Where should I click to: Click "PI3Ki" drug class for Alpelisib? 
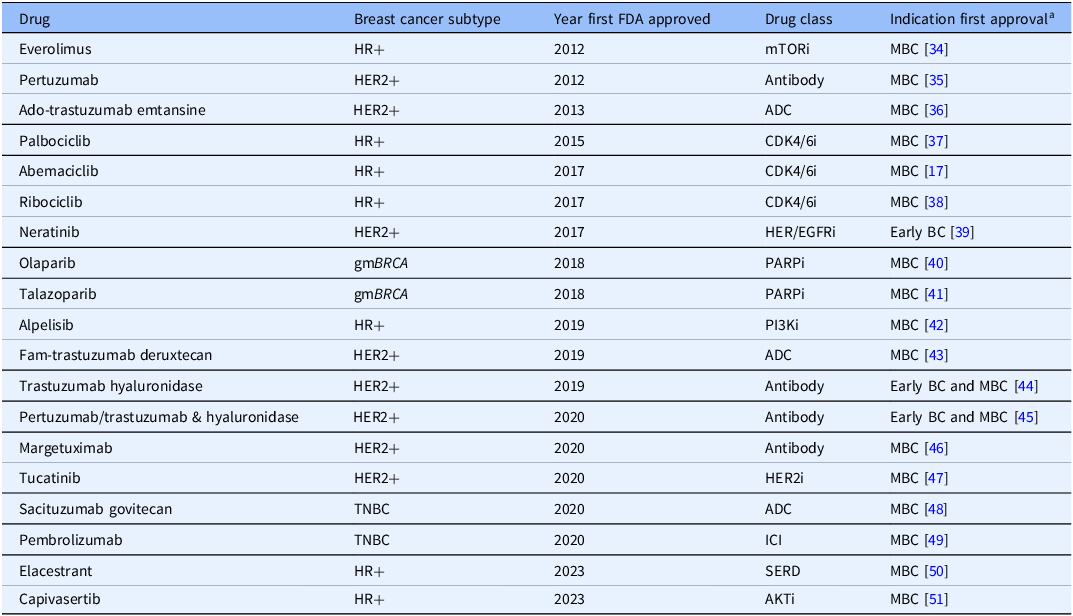click(x=781, y=325)
